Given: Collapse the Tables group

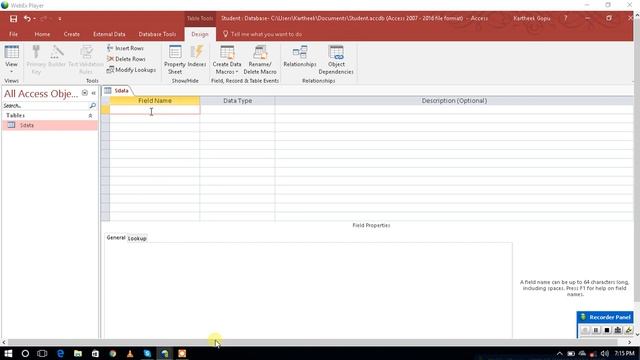Looking at the screenshot, I should [90, 116].
